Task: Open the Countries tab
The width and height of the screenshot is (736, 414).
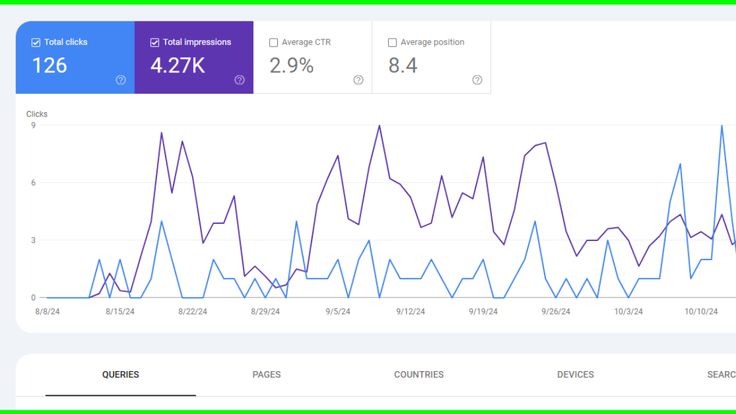Action: click(419, 375)
